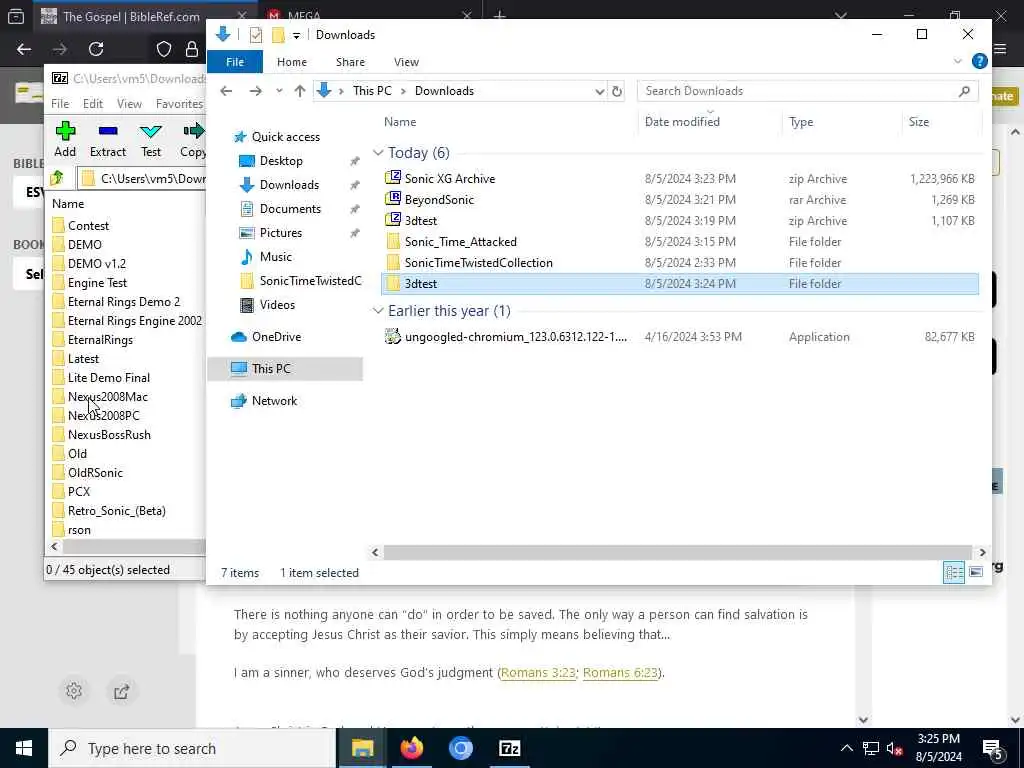This screenshot has width=1024, height=768.
Task: Select Retro_Sonic_(Beta) folder in 7-Zip
Action: [116, 511]
